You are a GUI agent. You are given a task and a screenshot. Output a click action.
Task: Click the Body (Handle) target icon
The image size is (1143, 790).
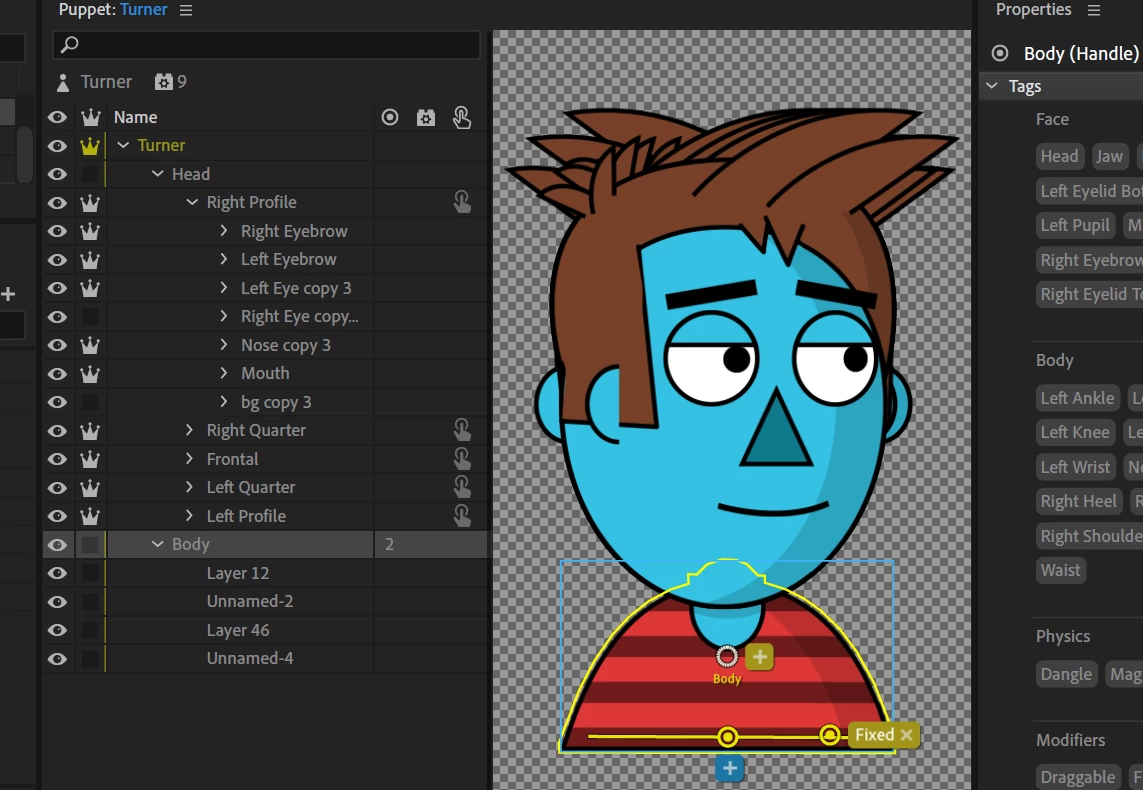1000,53
